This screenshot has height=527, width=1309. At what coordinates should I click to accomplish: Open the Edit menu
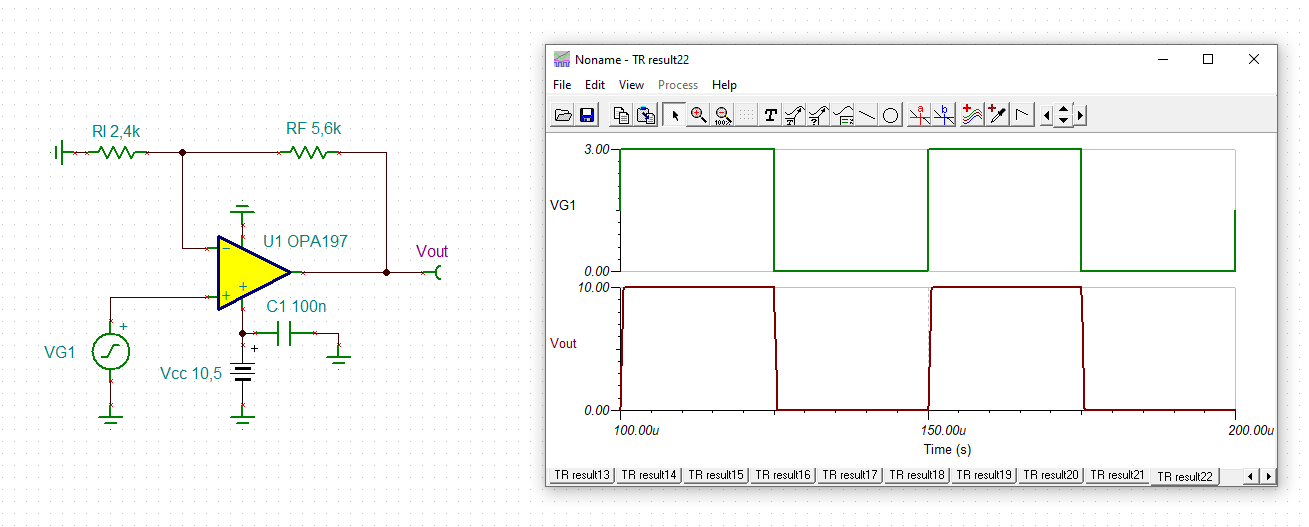click(595, 85)
